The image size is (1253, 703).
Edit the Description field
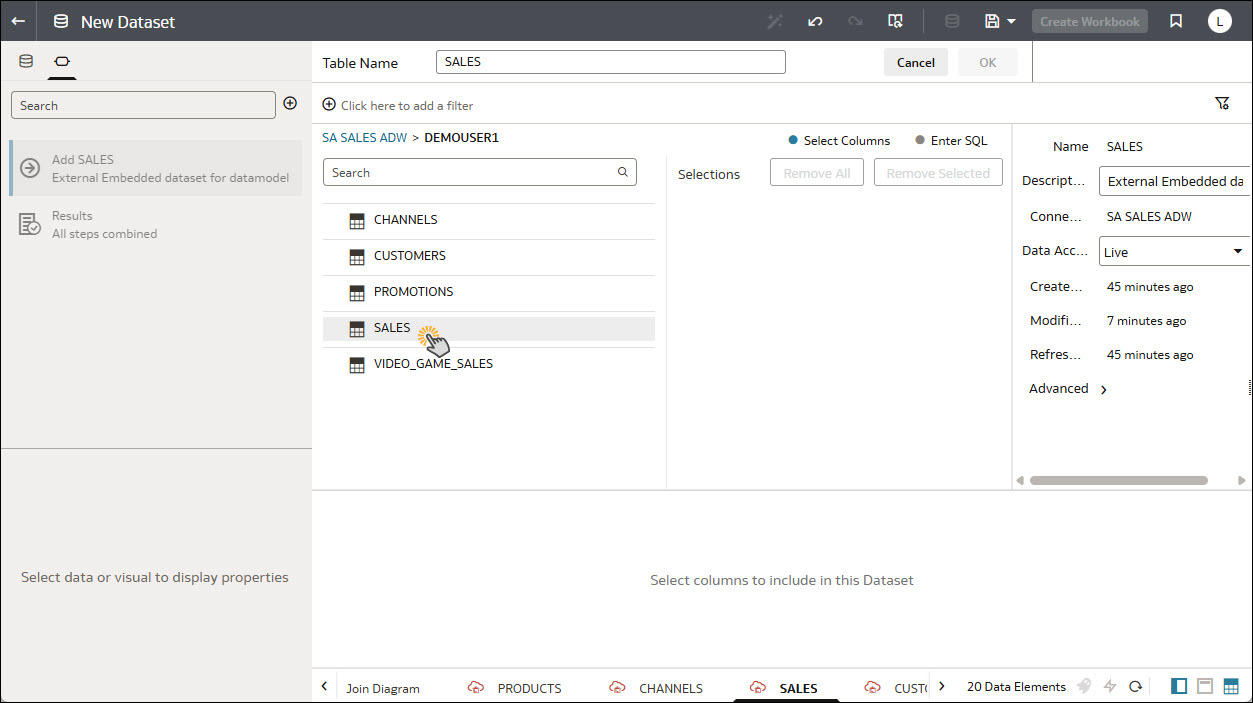pos(1175,182)
